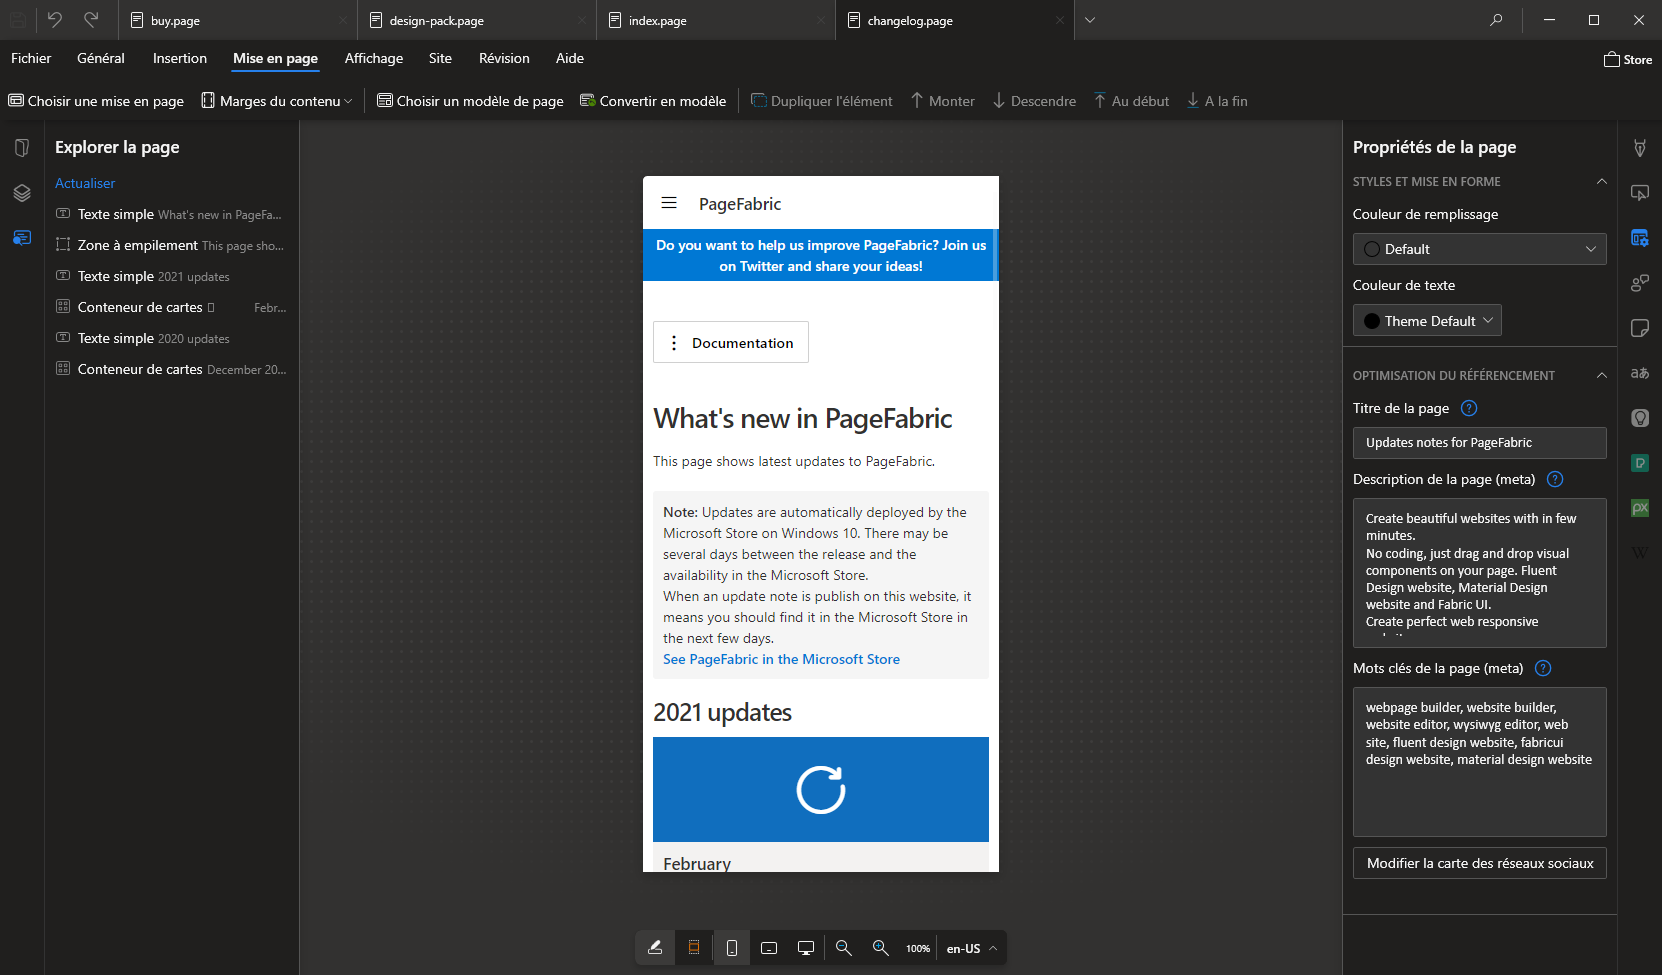Open the lightbulb tips icon in right sidebar
1662x975 pixels.
pyautogui.click(x=1640, y=418)
